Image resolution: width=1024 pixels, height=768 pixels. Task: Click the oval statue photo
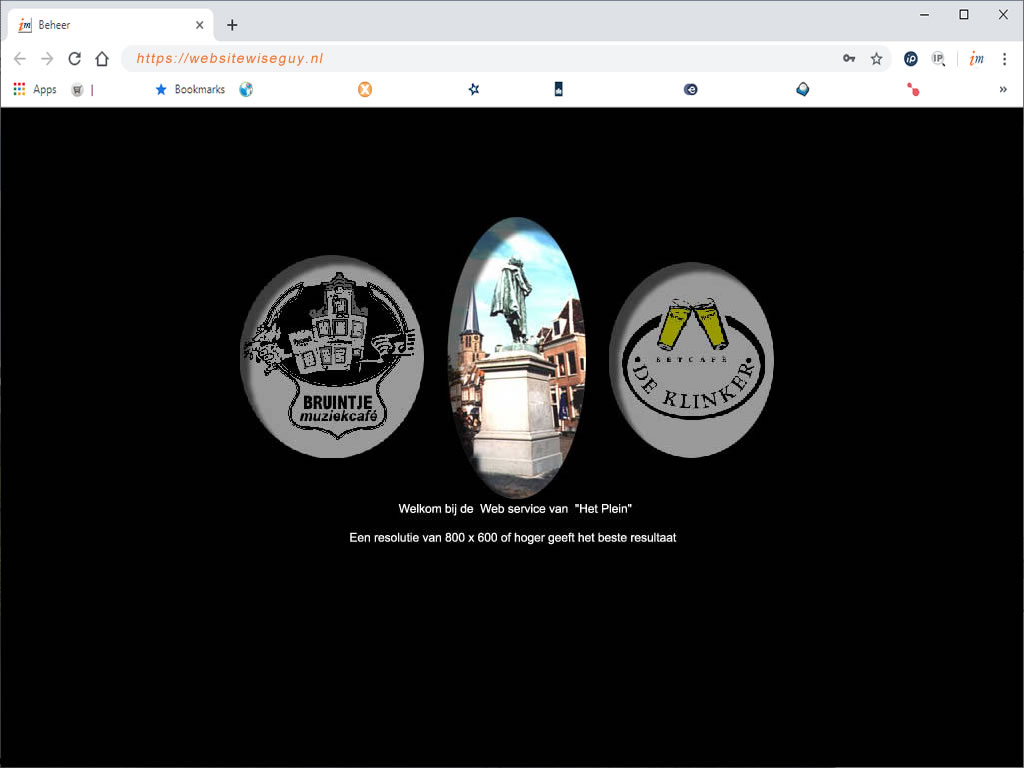[516, 357]
